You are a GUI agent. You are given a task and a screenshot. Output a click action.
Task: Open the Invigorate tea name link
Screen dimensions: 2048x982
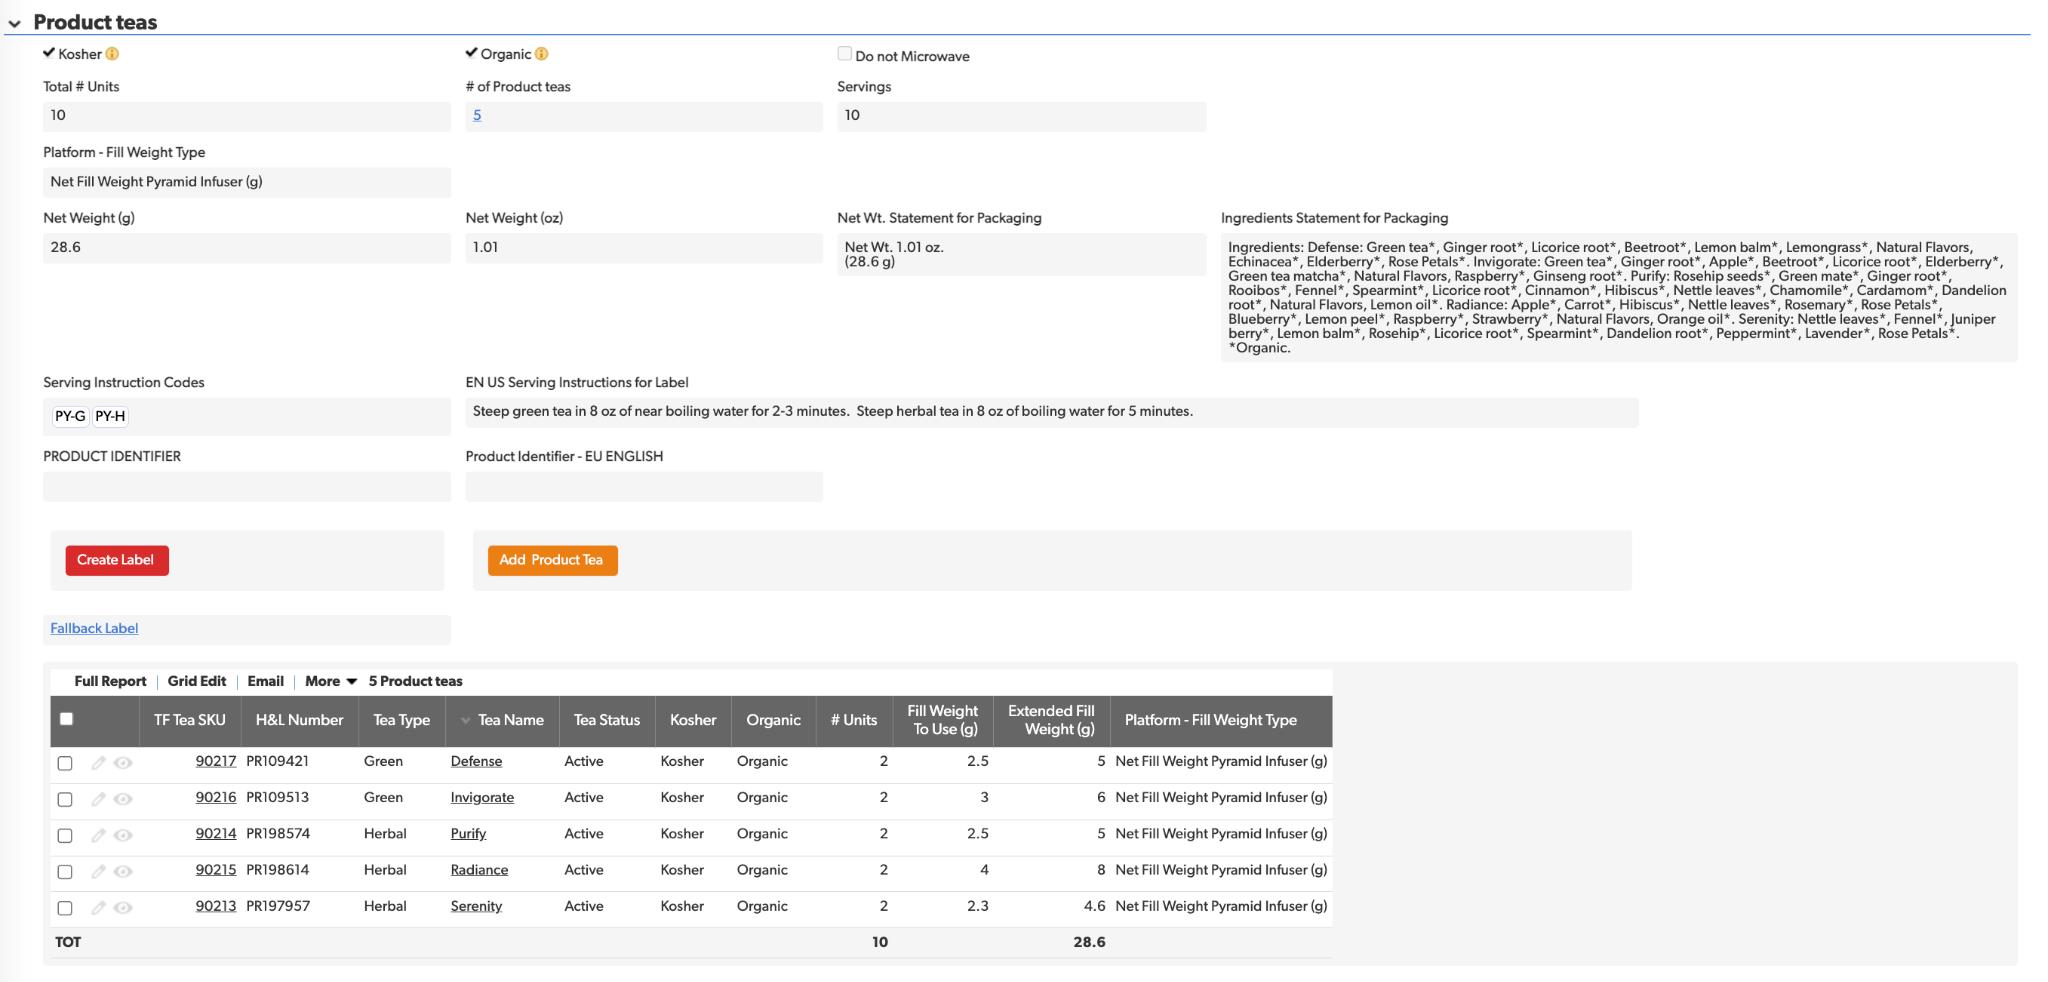(x=482, y=797)
